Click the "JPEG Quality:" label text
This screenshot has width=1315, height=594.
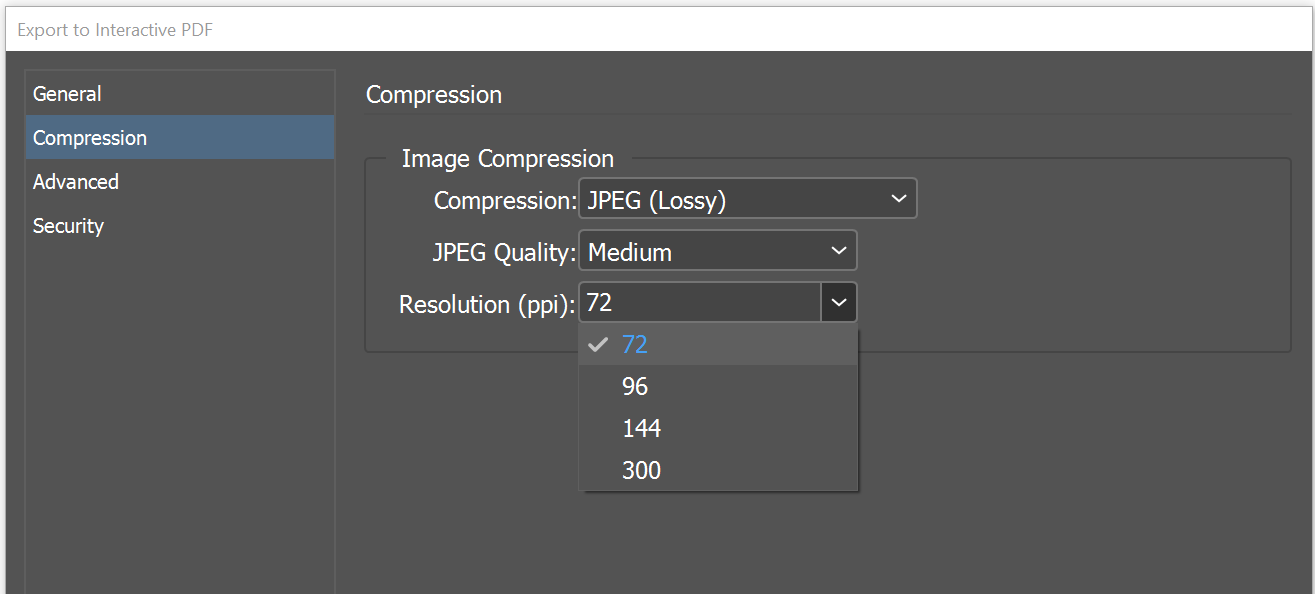point(503,253)
